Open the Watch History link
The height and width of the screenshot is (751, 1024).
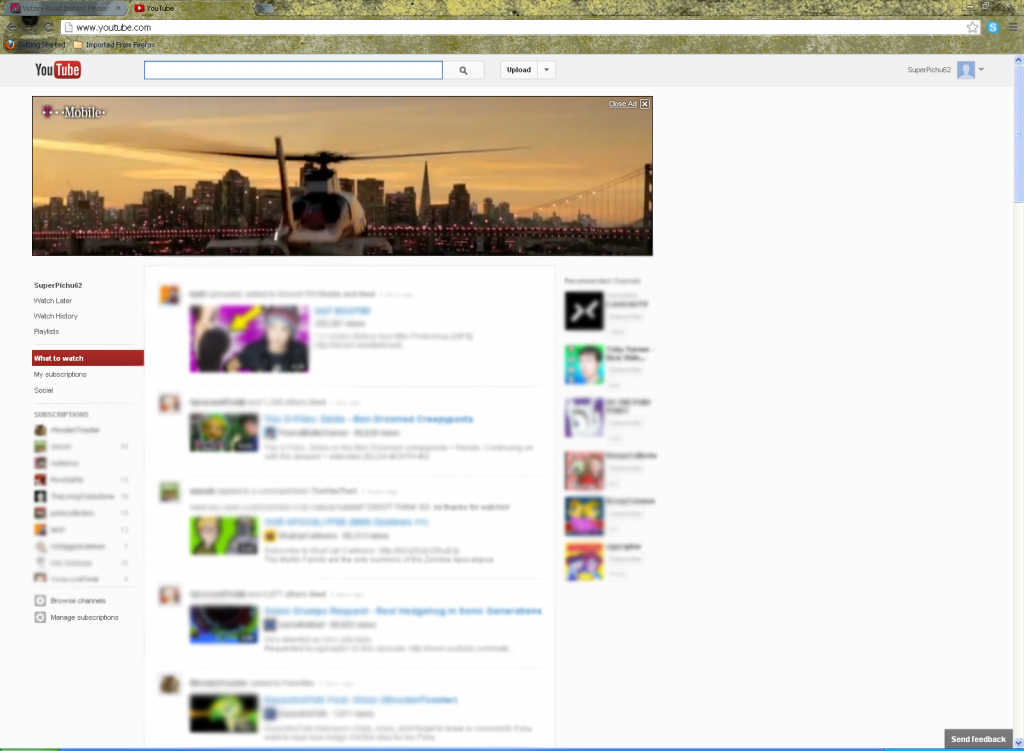click(56, 316)
